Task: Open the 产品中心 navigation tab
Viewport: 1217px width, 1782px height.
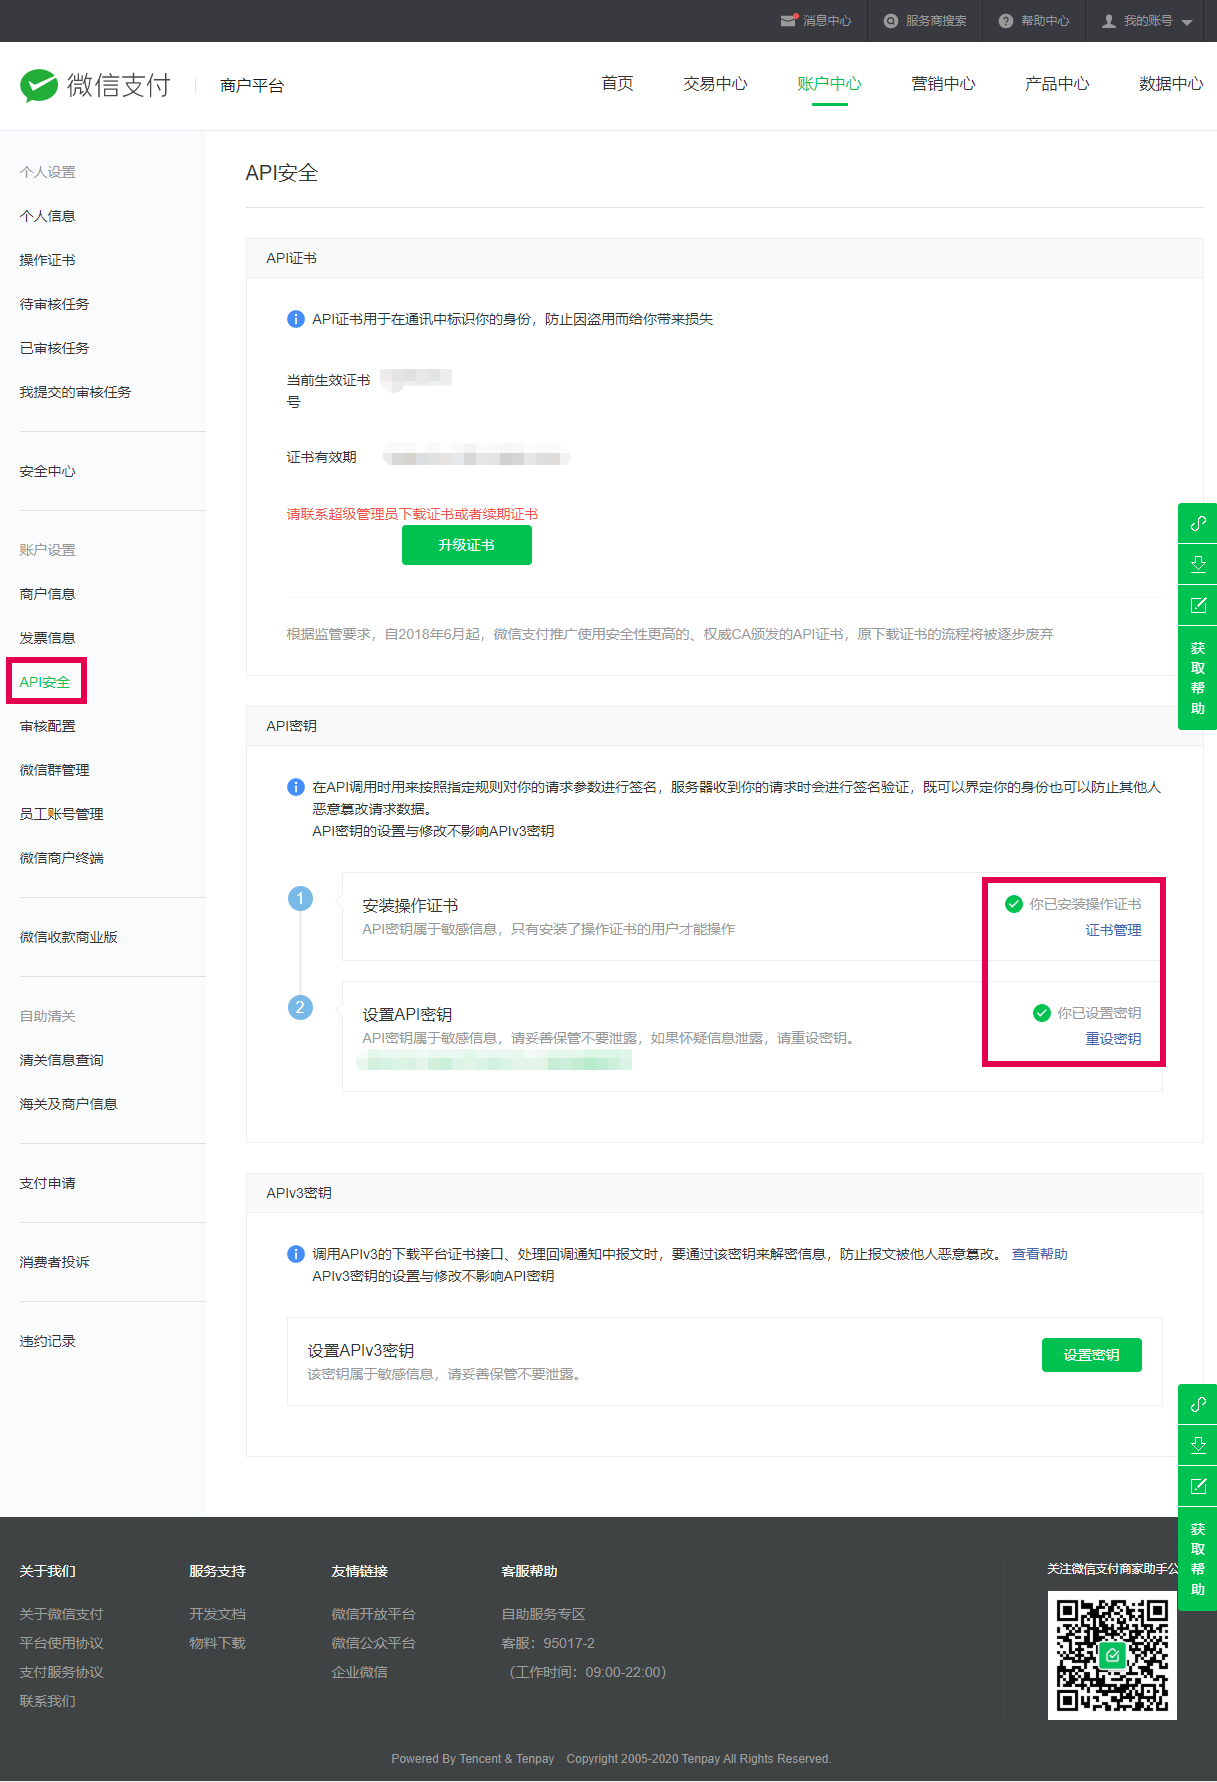Action: 1056,84
